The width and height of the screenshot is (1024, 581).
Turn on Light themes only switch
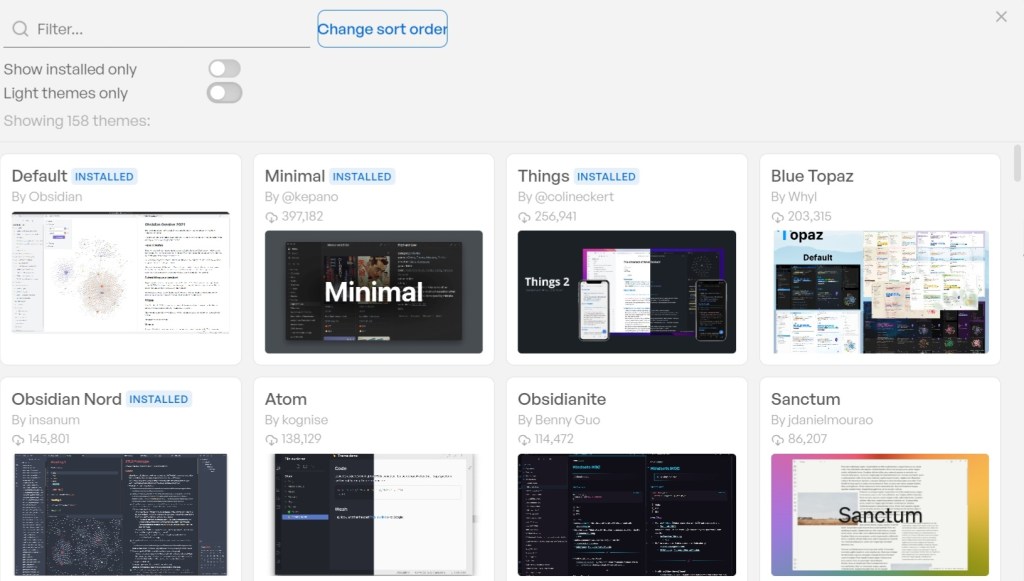(x=224, y=93)
